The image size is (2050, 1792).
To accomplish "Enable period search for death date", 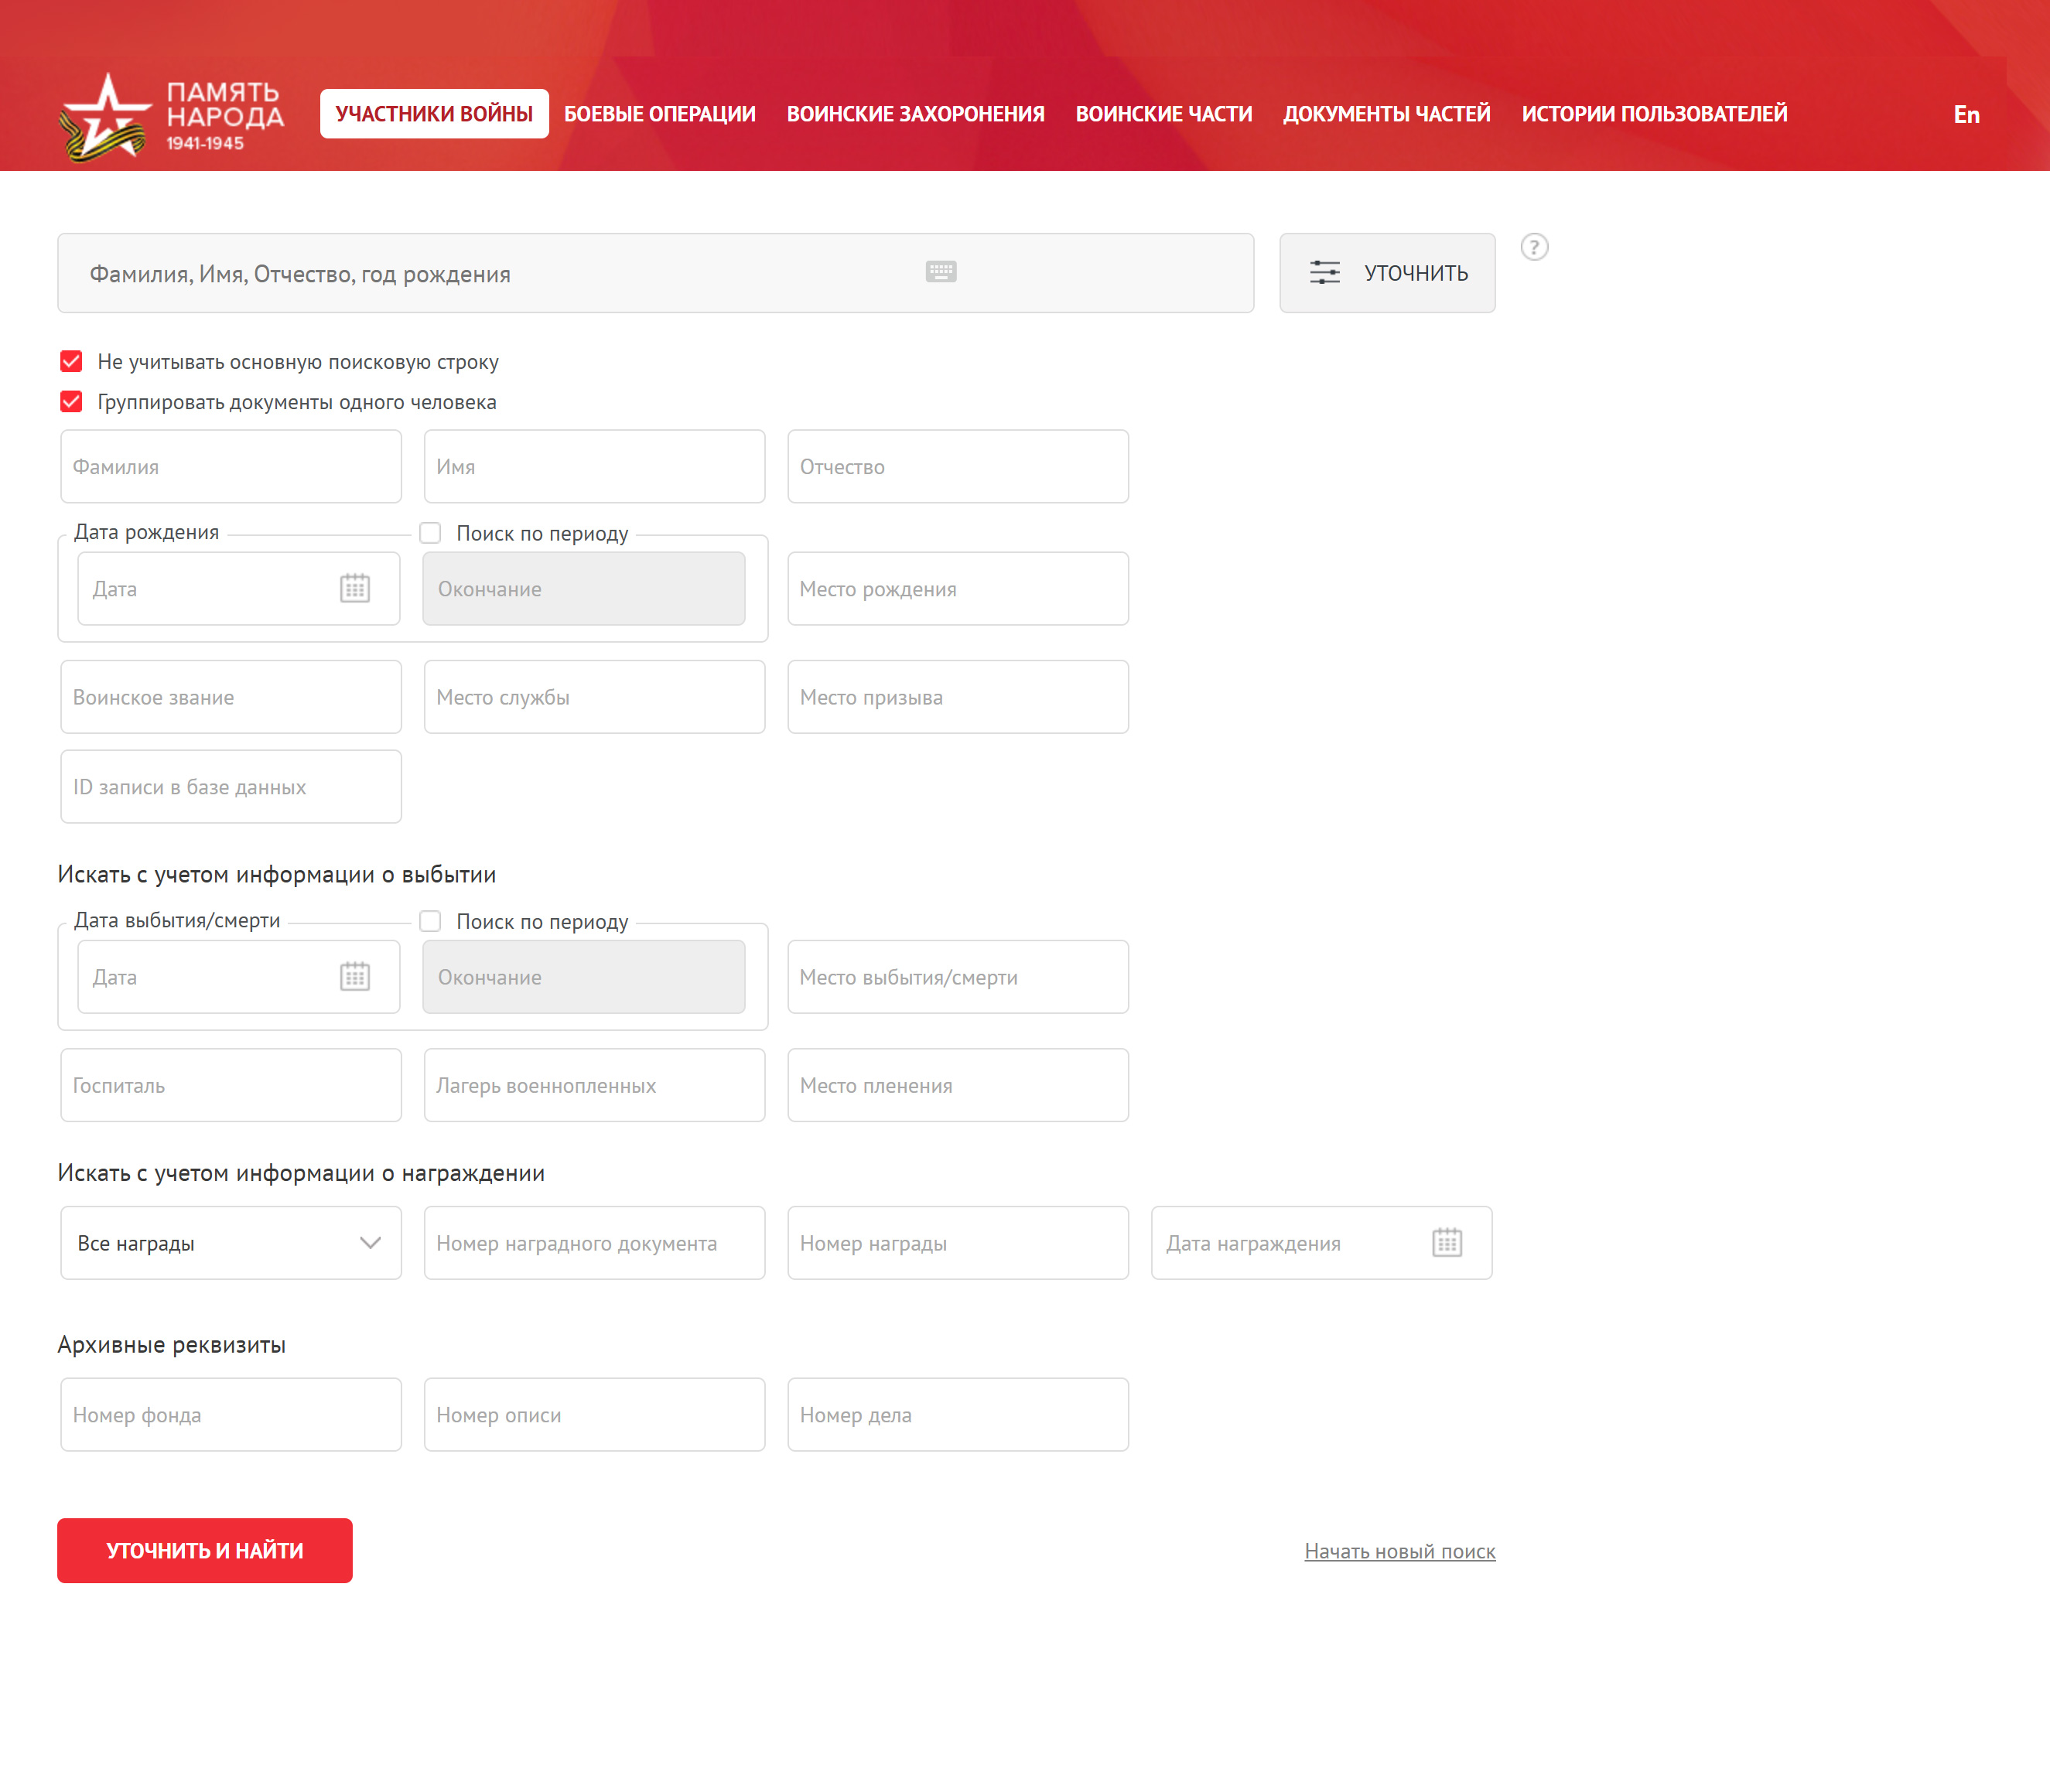I will [x=430, y=921].
